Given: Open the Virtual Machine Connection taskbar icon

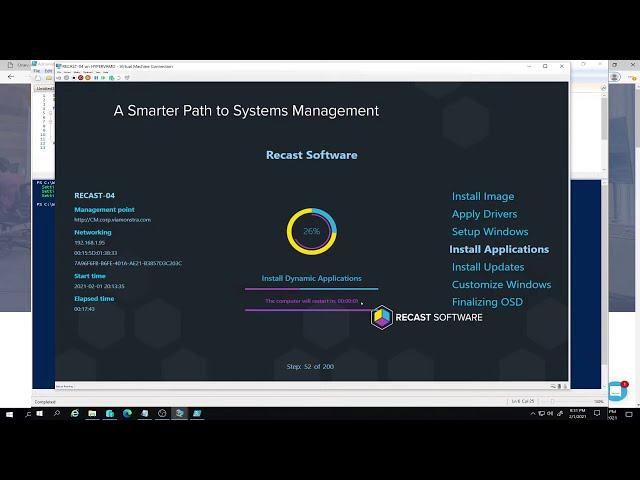Looking at the screenshot, I should click(180, 413).
